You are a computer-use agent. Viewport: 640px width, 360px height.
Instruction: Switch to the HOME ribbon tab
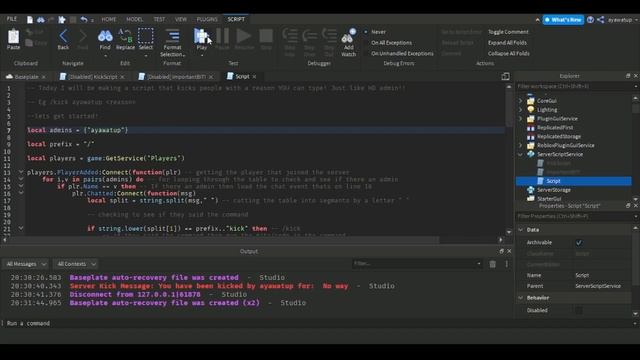pos(109,19)
